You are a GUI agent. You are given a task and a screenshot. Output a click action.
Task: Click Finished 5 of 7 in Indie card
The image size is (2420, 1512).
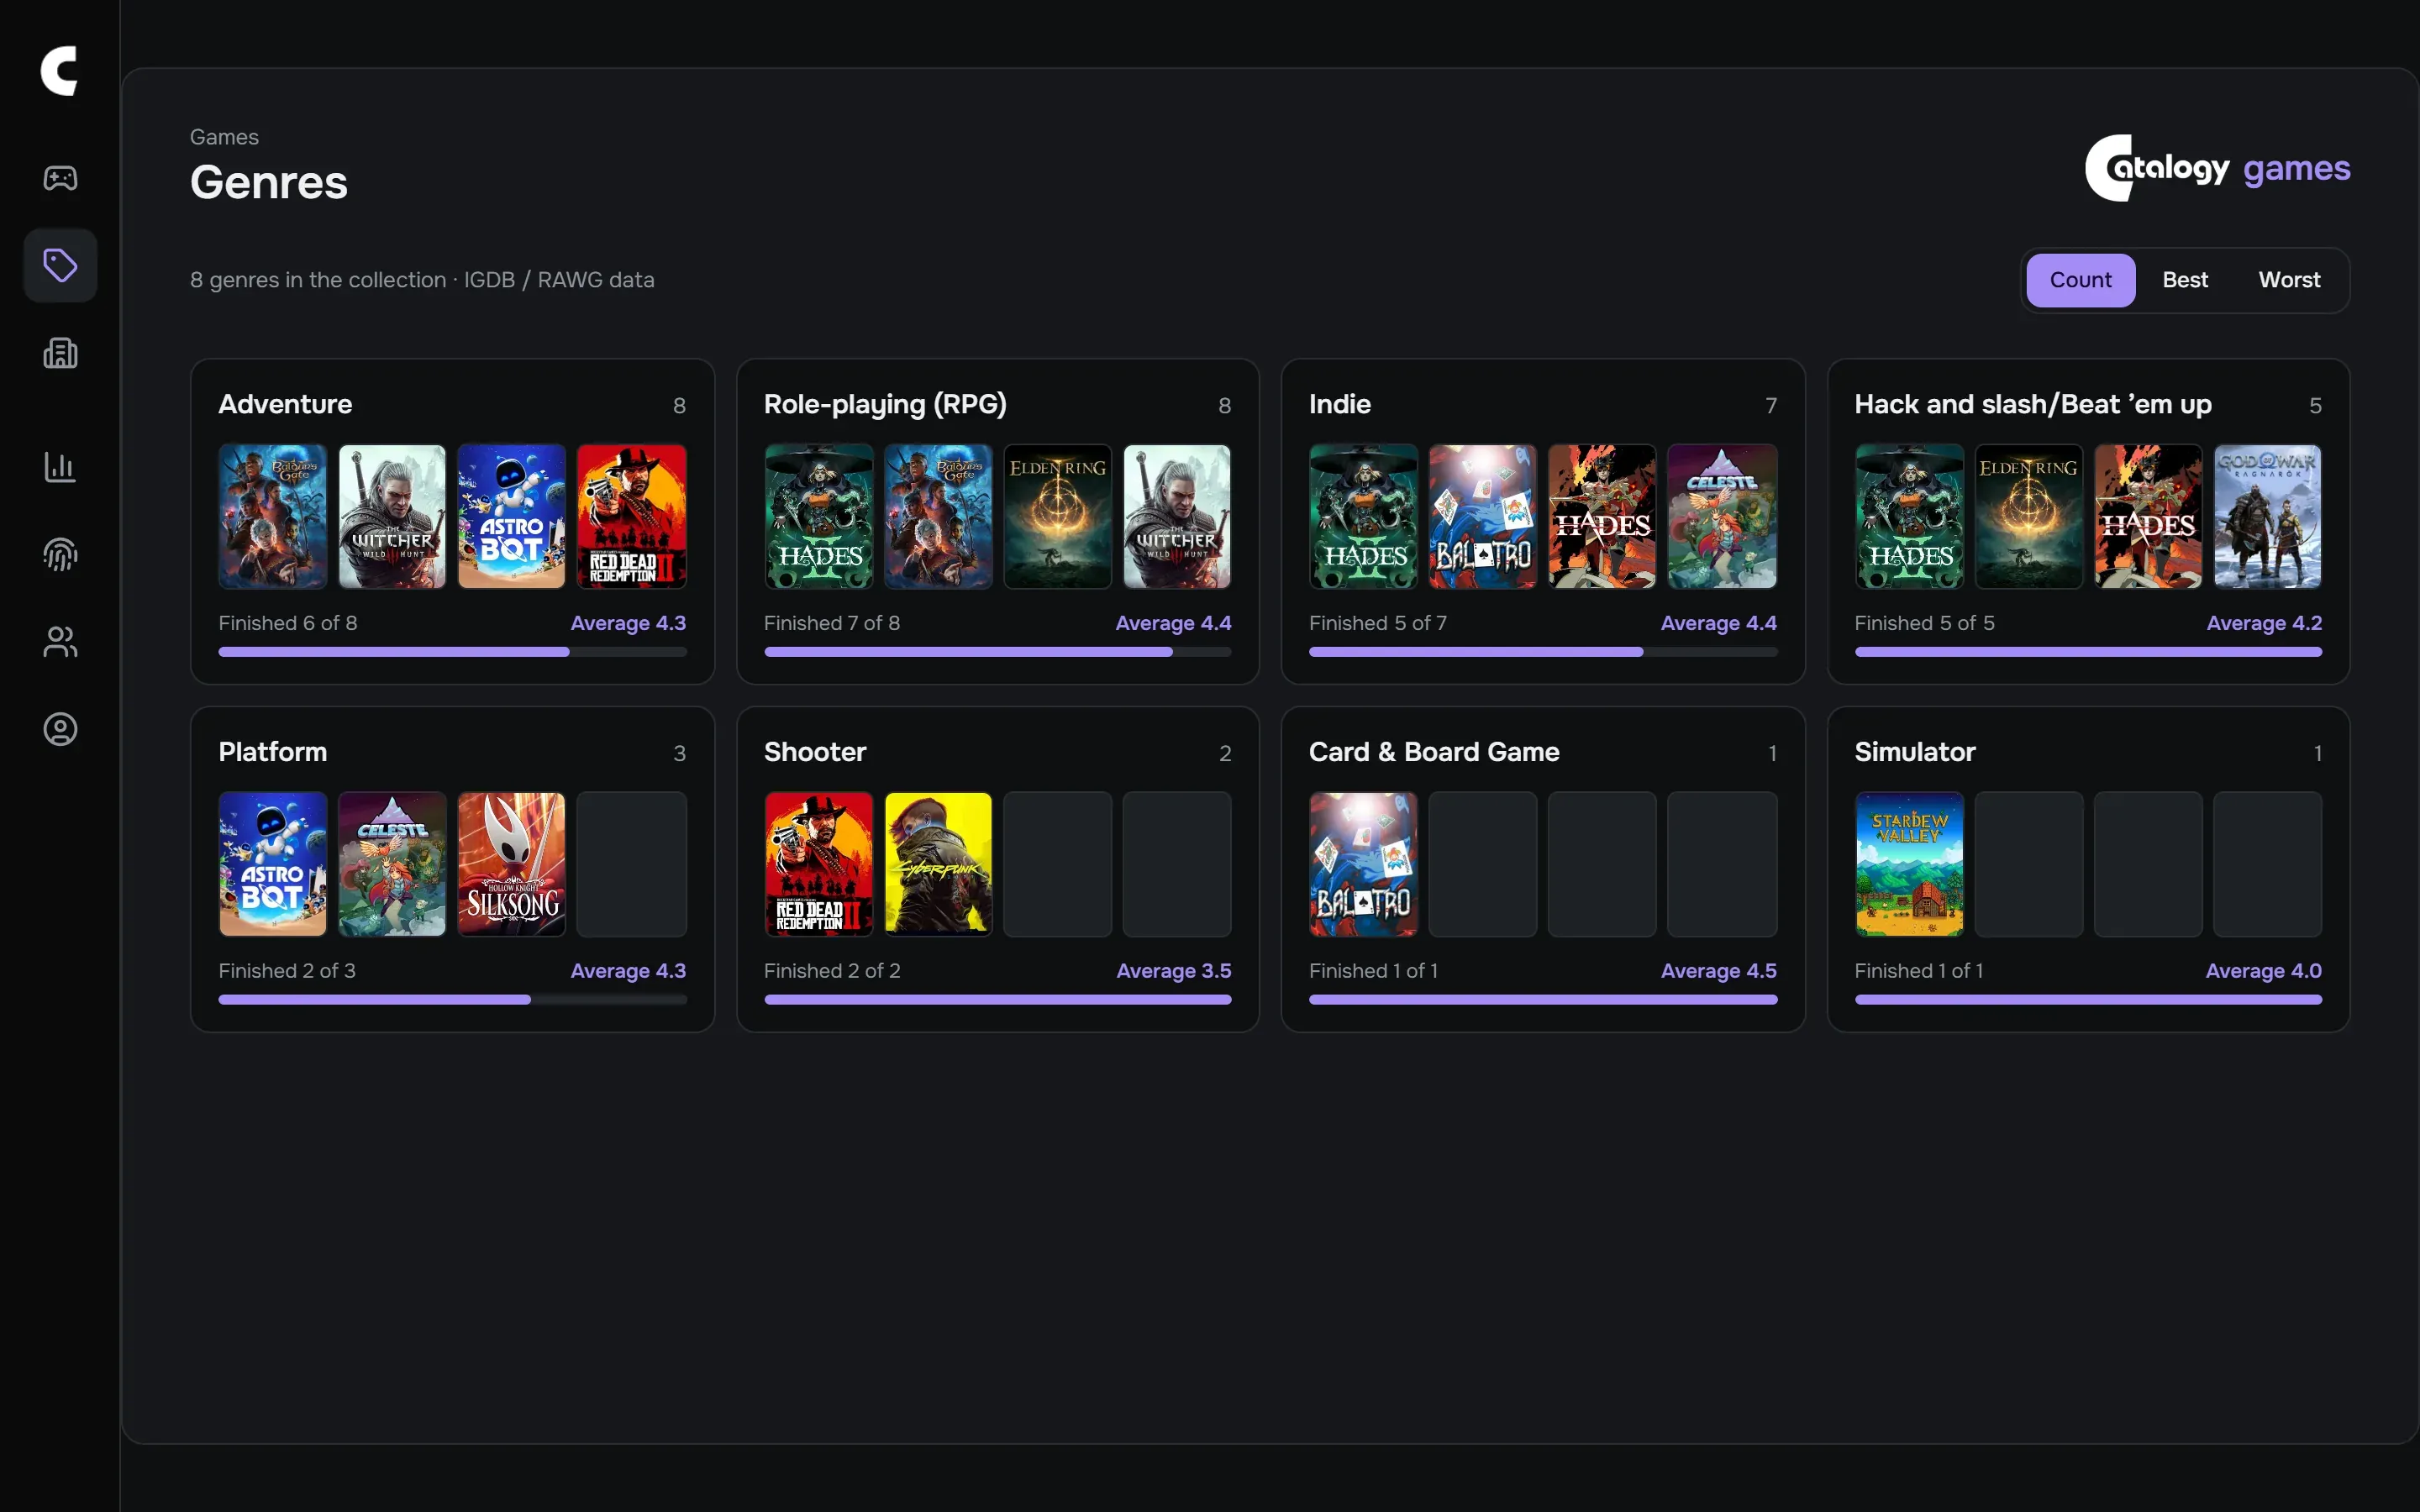pos(1377,623)
